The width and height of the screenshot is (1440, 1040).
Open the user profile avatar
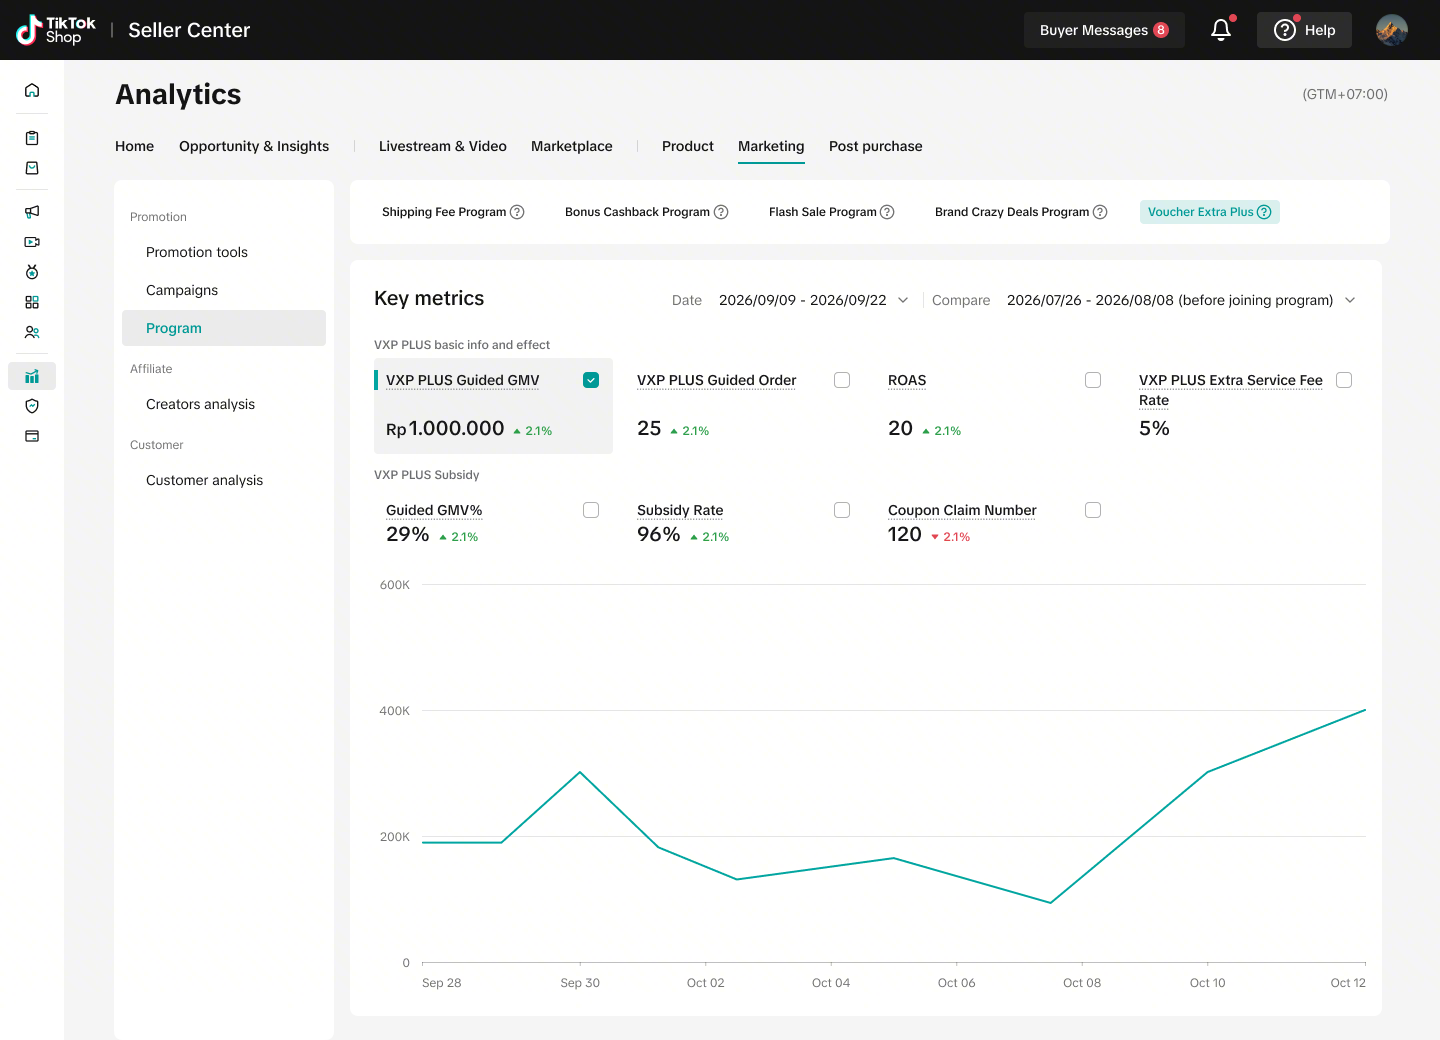(1392, 30)
